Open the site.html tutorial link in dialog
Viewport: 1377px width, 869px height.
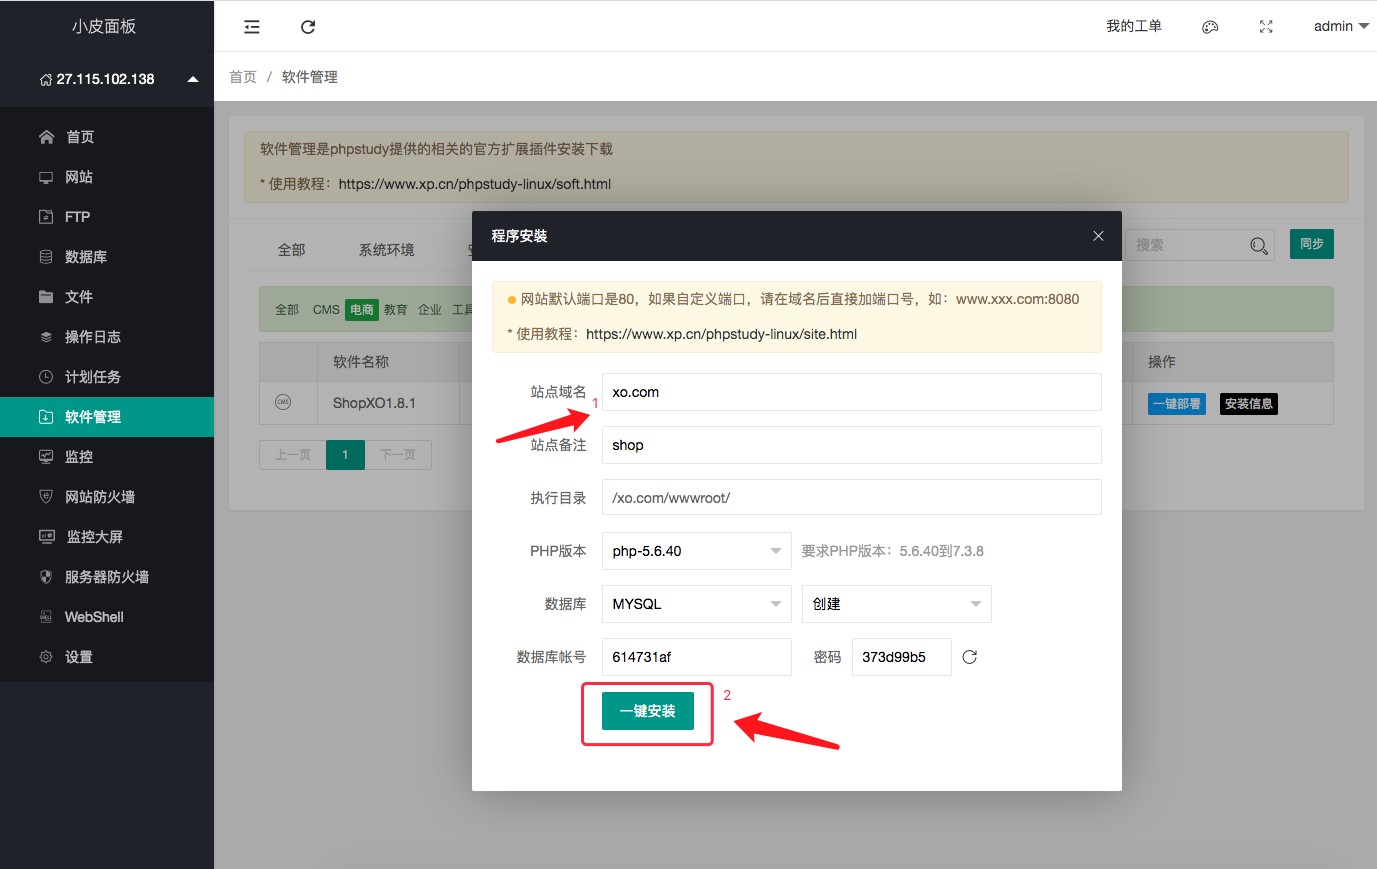(721, 334)
